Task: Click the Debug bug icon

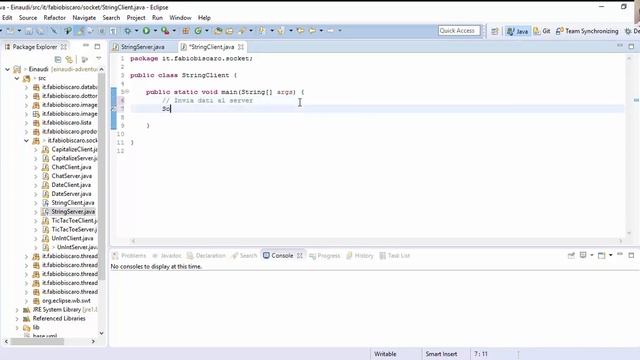Action: click(128, 31)
